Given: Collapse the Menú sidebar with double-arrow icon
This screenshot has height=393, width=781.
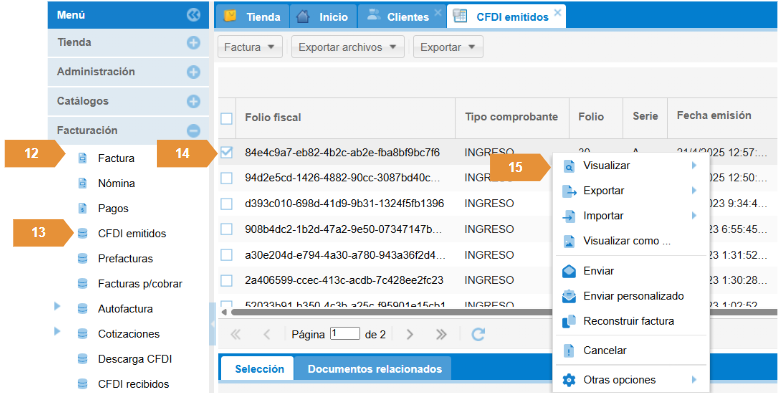Looking at the screenshot, I should coord(194,15).
